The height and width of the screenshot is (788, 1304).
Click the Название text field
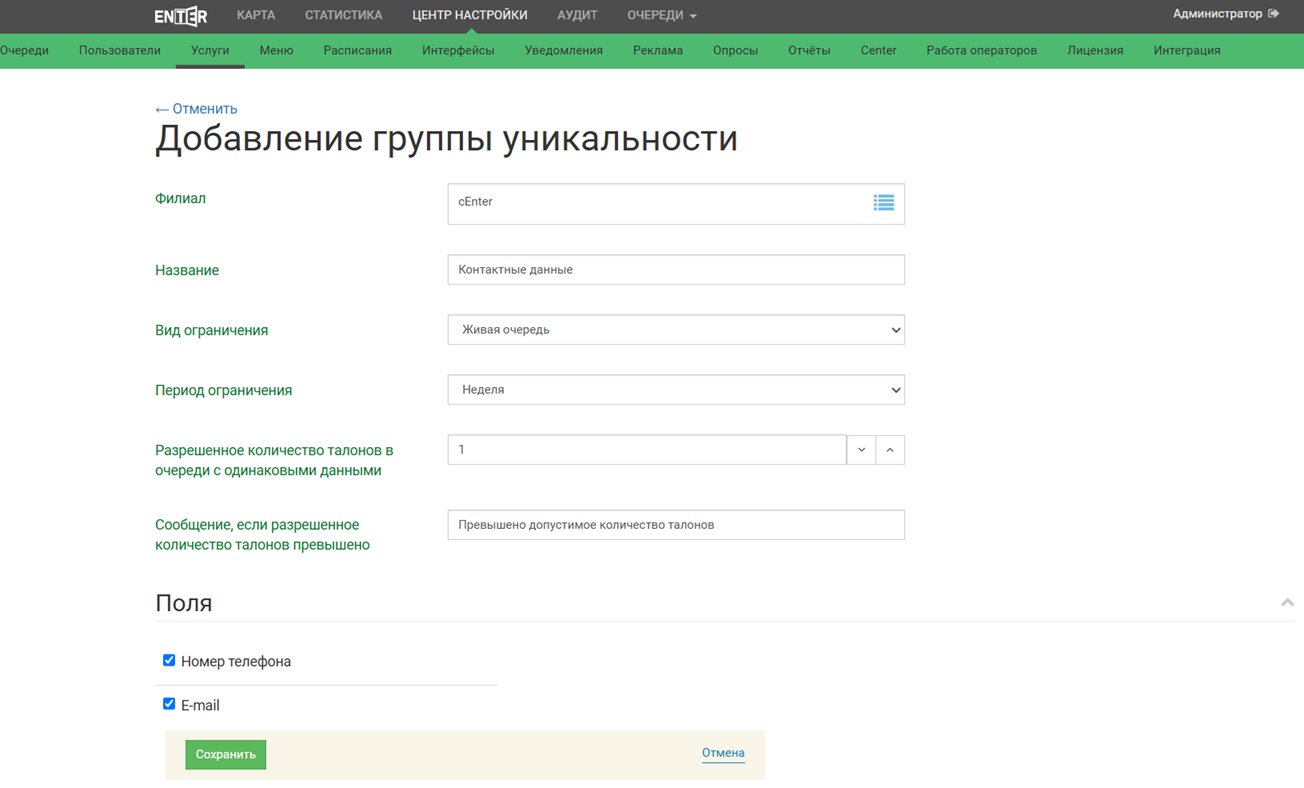click(676, 270)
